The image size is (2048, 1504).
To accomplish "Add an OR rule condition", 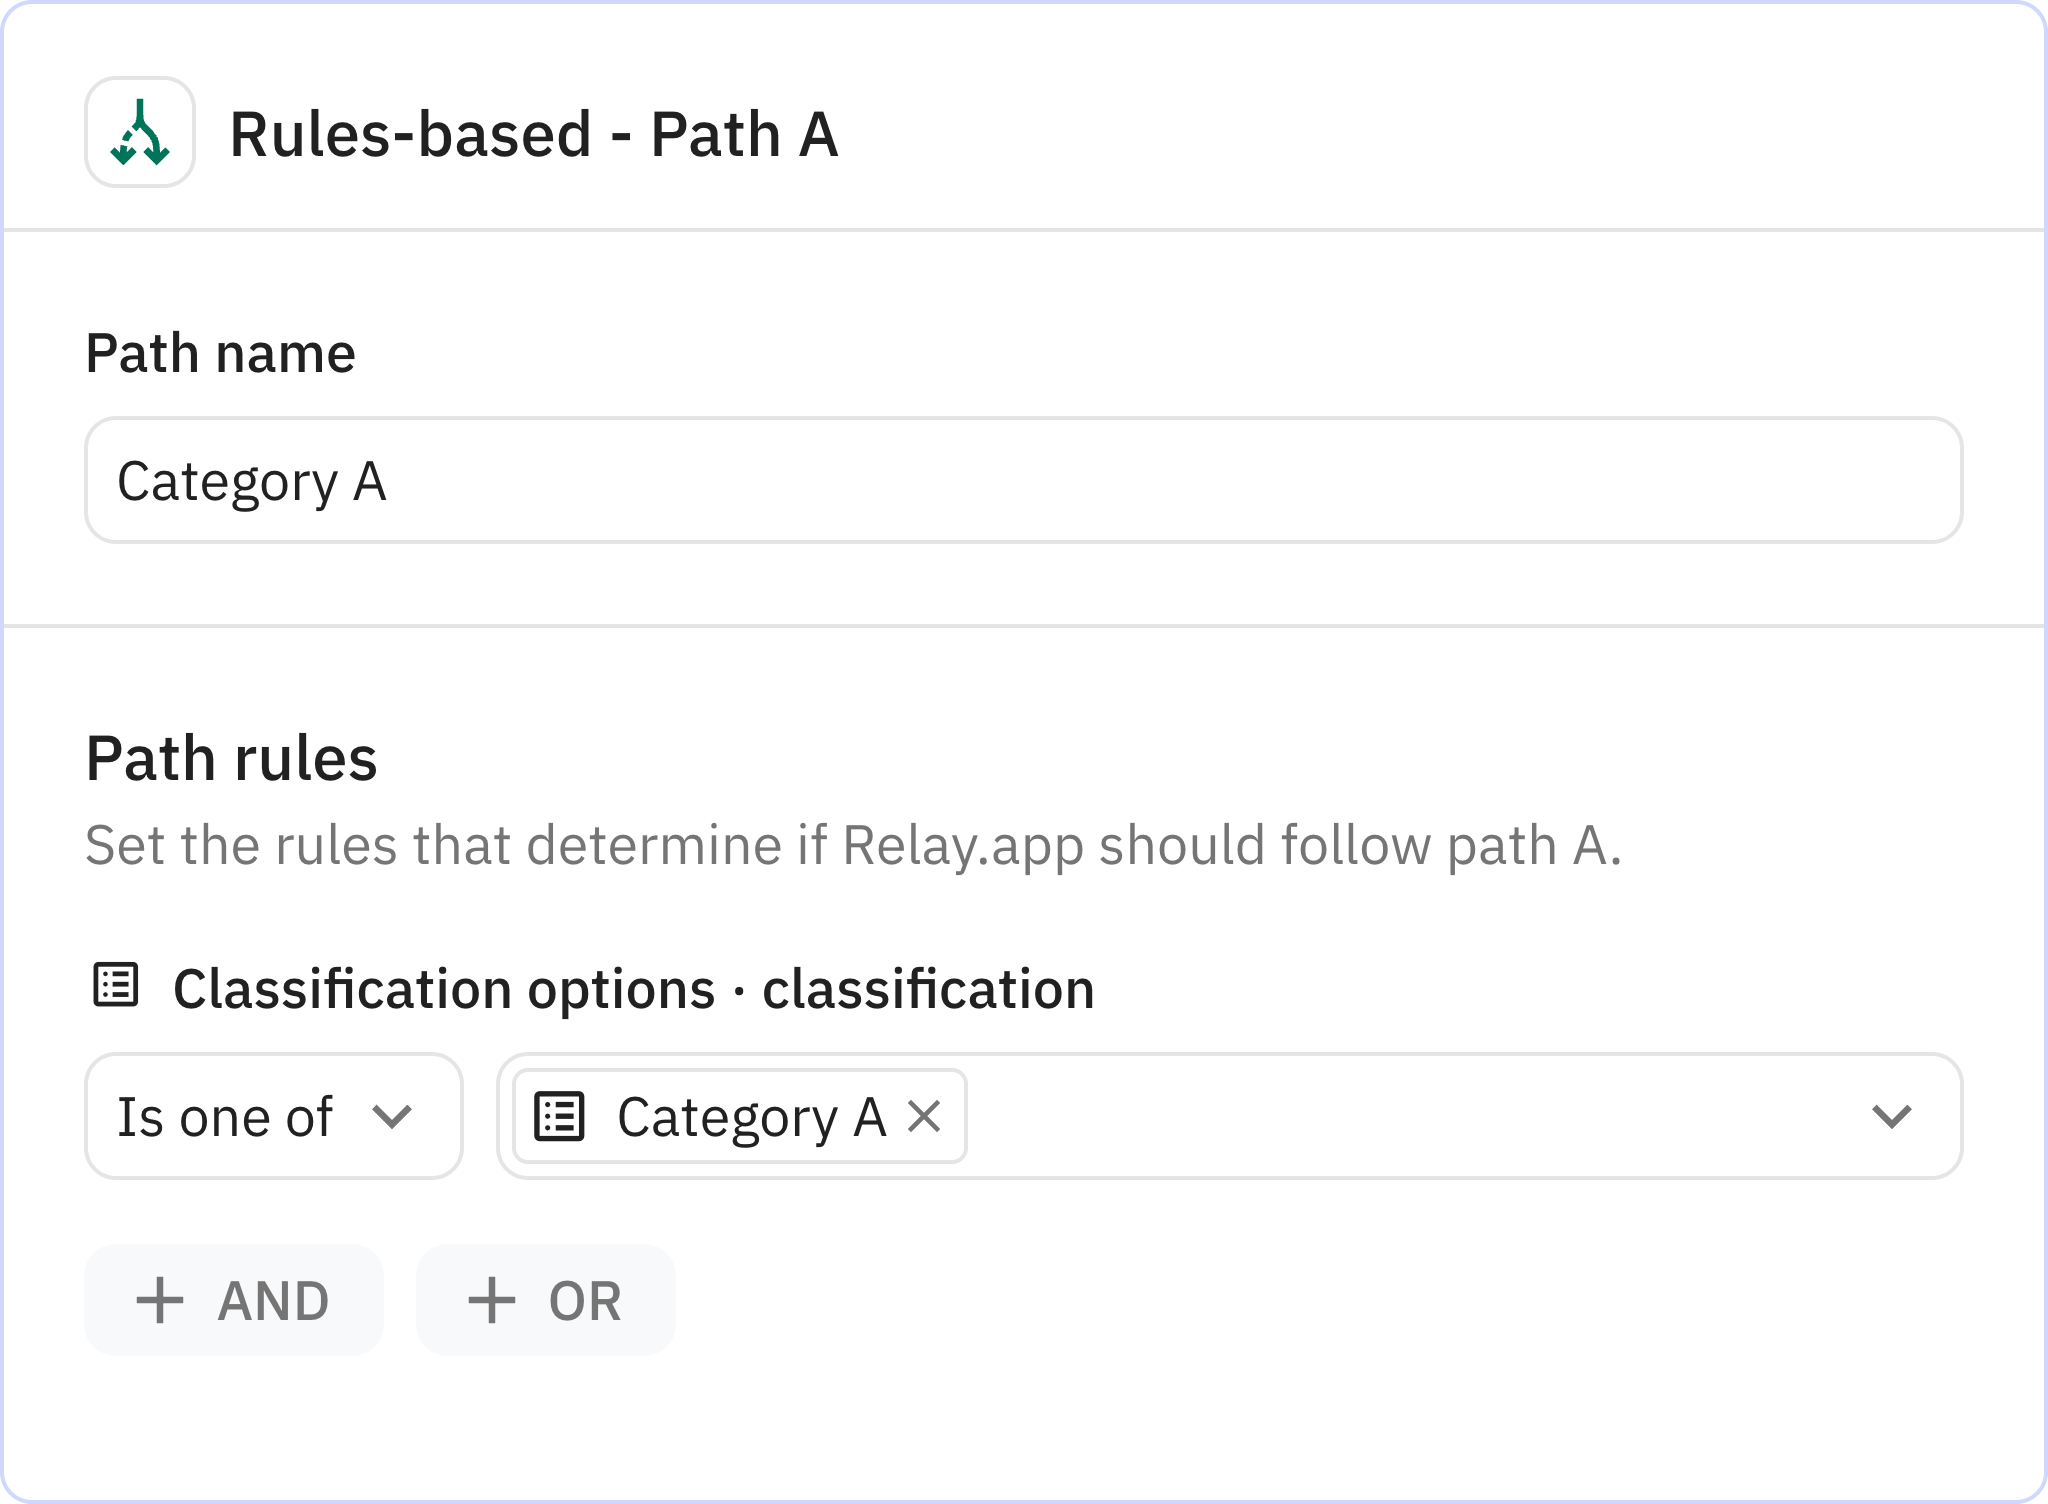I will (x=546, y=1301).
